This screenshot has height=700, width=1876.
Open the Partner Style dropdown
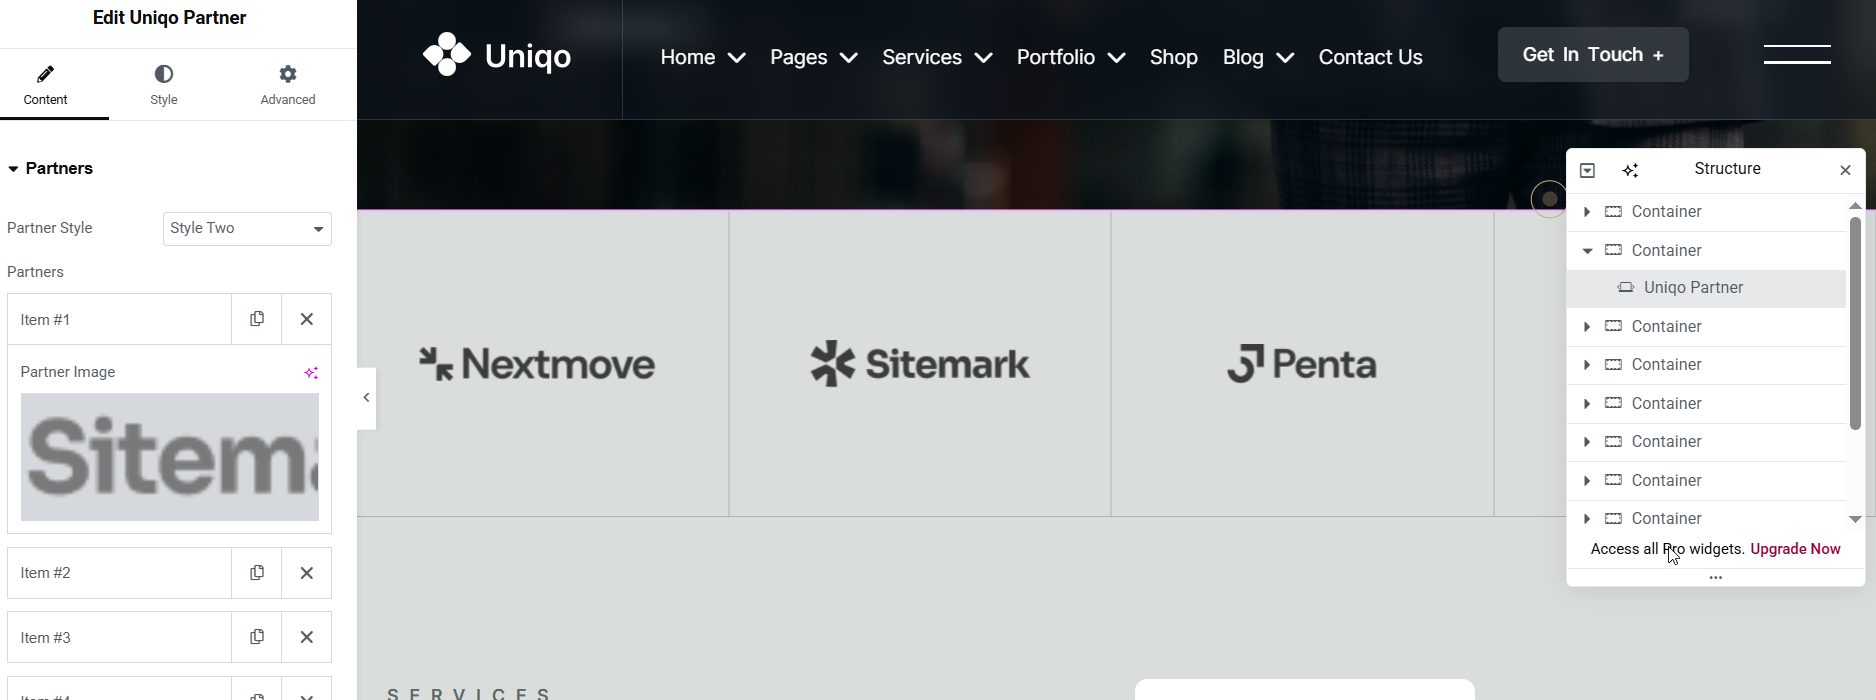coord(247,229)
